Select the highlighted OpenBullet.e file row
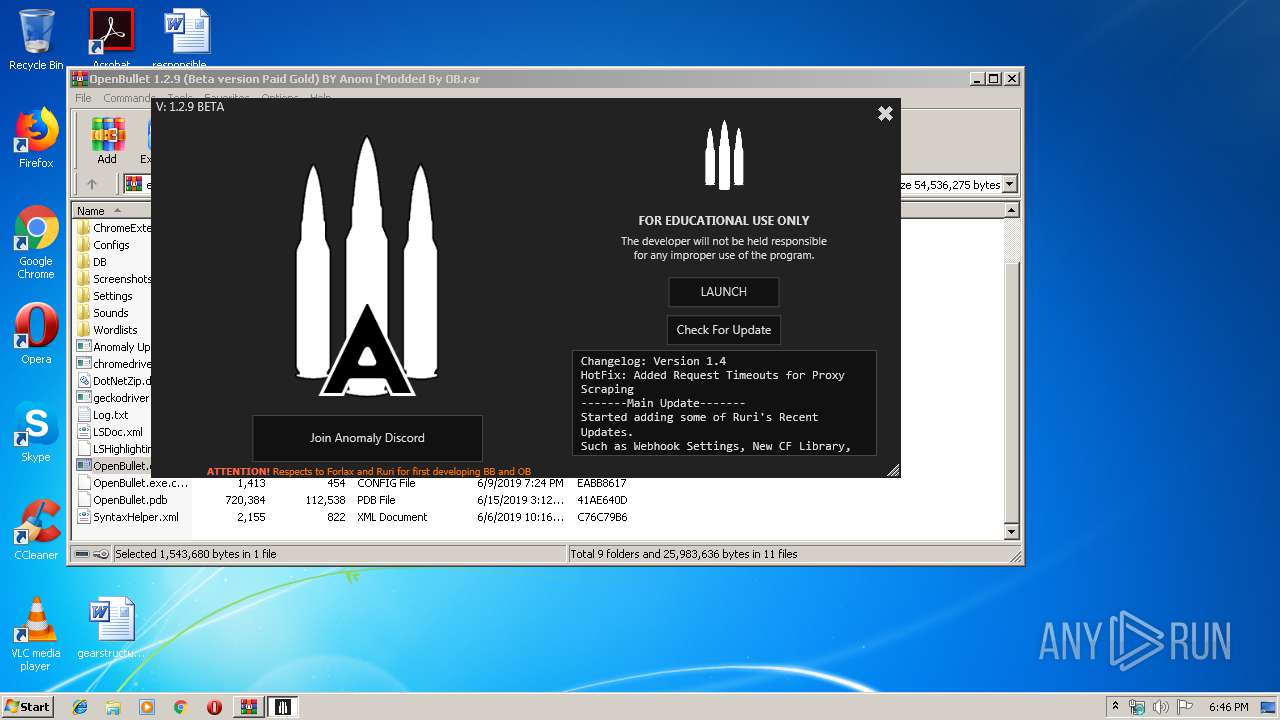1280x720 pixels. [x=113, y=466]
